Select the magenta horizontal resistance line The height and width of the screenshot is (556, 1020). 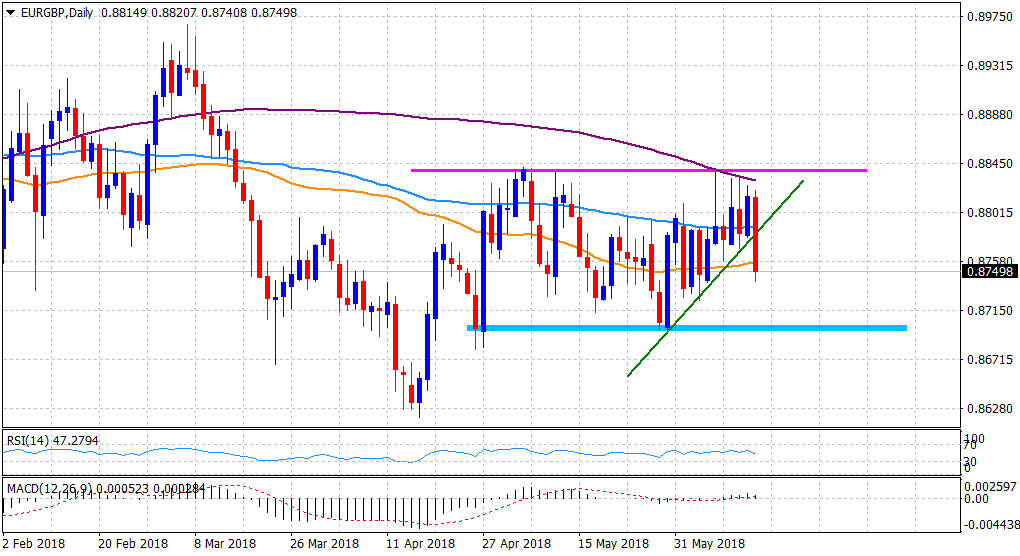pyautogui.click(x=640, y=171)
